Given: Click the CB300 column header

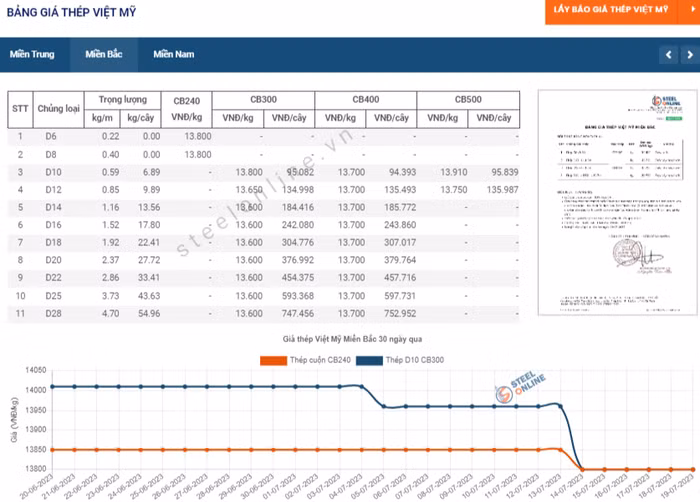Looking at the screenshot, I should pos(263,100).
